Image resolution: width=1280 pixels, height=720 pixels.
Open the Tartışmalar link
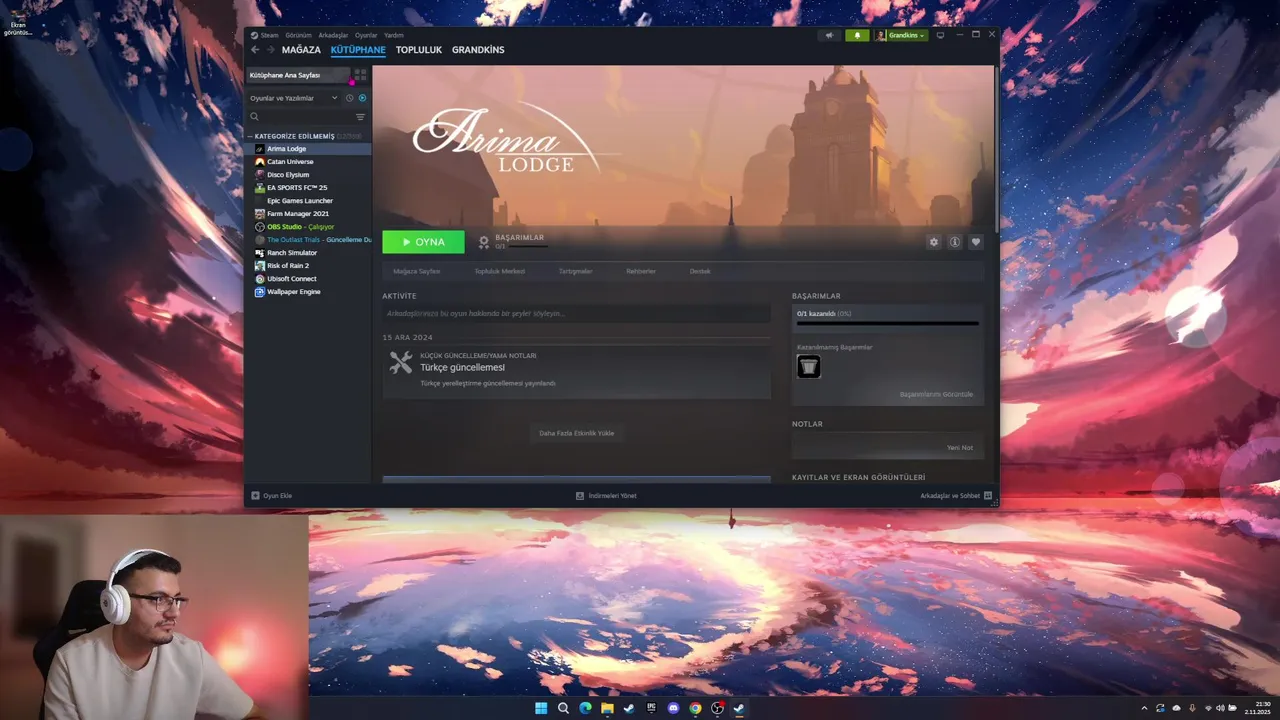click(576, 271)
